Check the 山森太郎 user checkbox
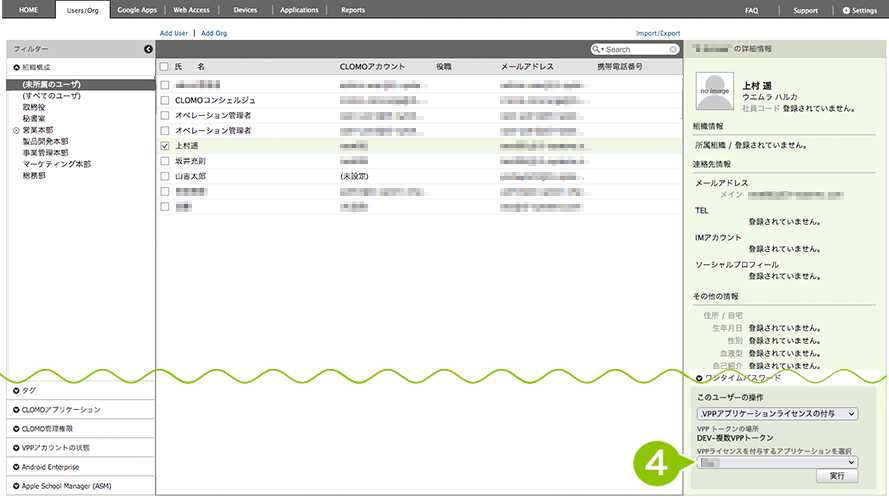 tap(164, 175)
